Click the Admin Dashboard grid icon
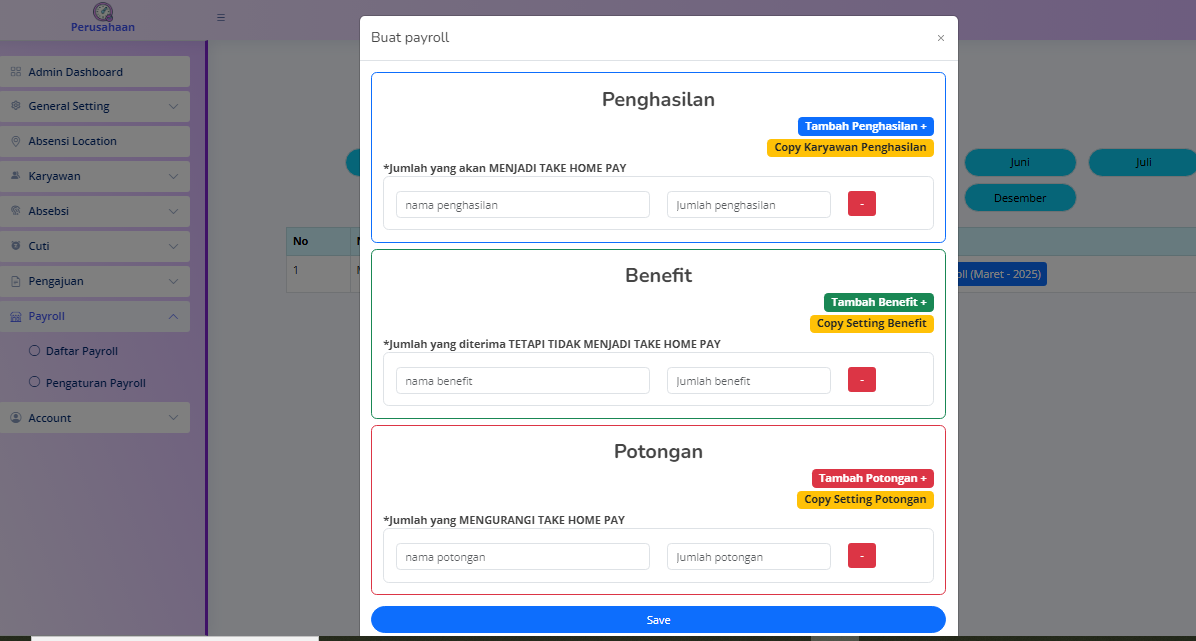Image resolution: width=1196 pixels, height=641 pixels. (16, 72)
